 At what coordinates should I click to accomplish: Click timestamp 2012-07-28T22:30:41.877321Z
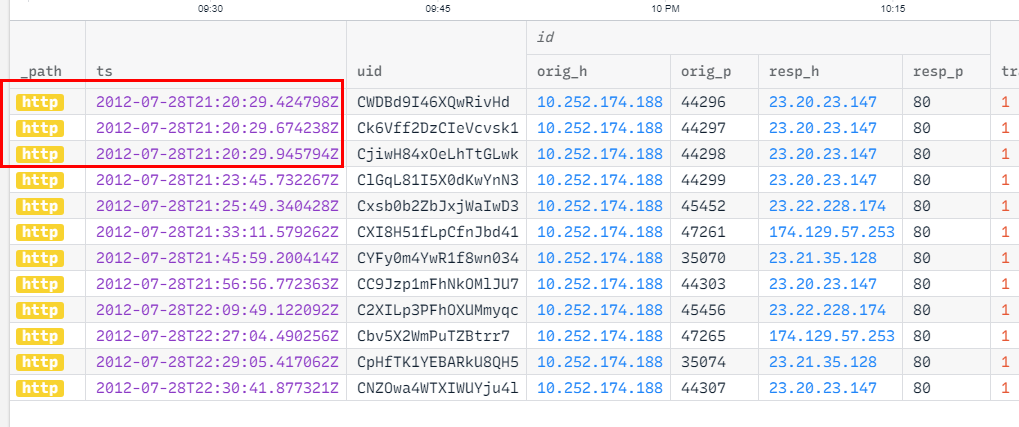[x=218, y=388]
